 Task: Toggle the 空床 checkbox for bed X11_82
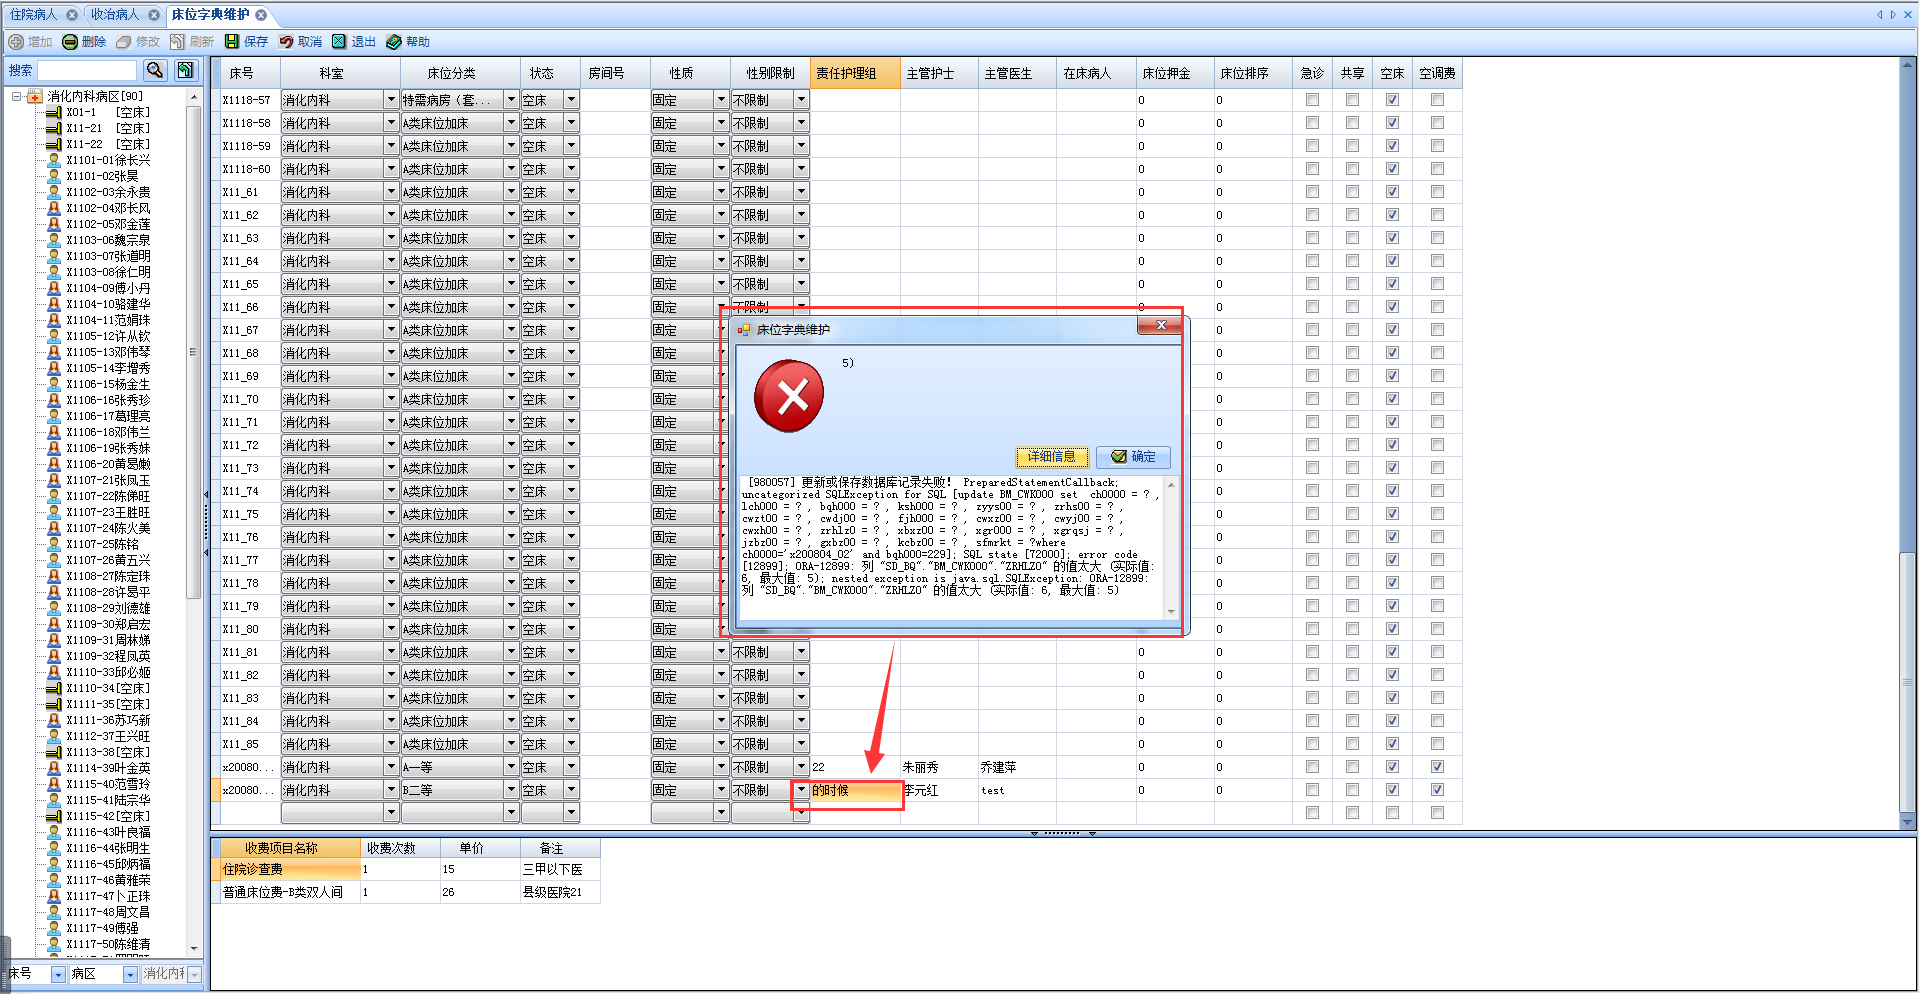[x=1392, y=675]
